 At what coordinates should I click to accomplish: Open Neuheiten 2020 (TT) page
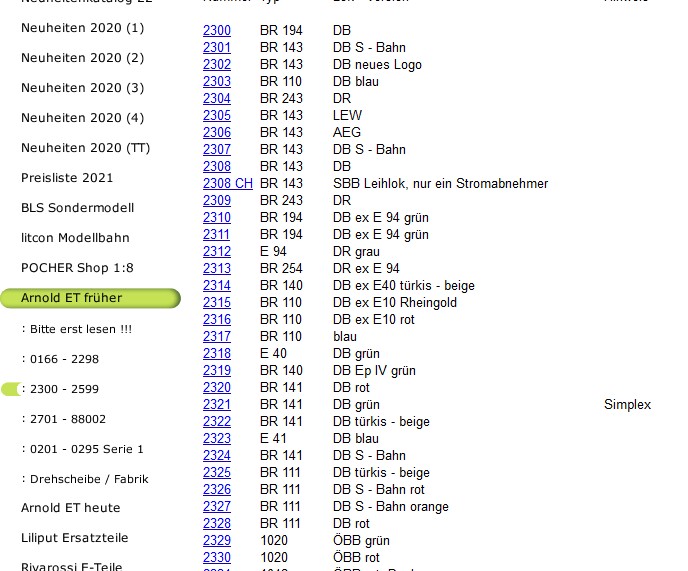[x=86, y=148]
